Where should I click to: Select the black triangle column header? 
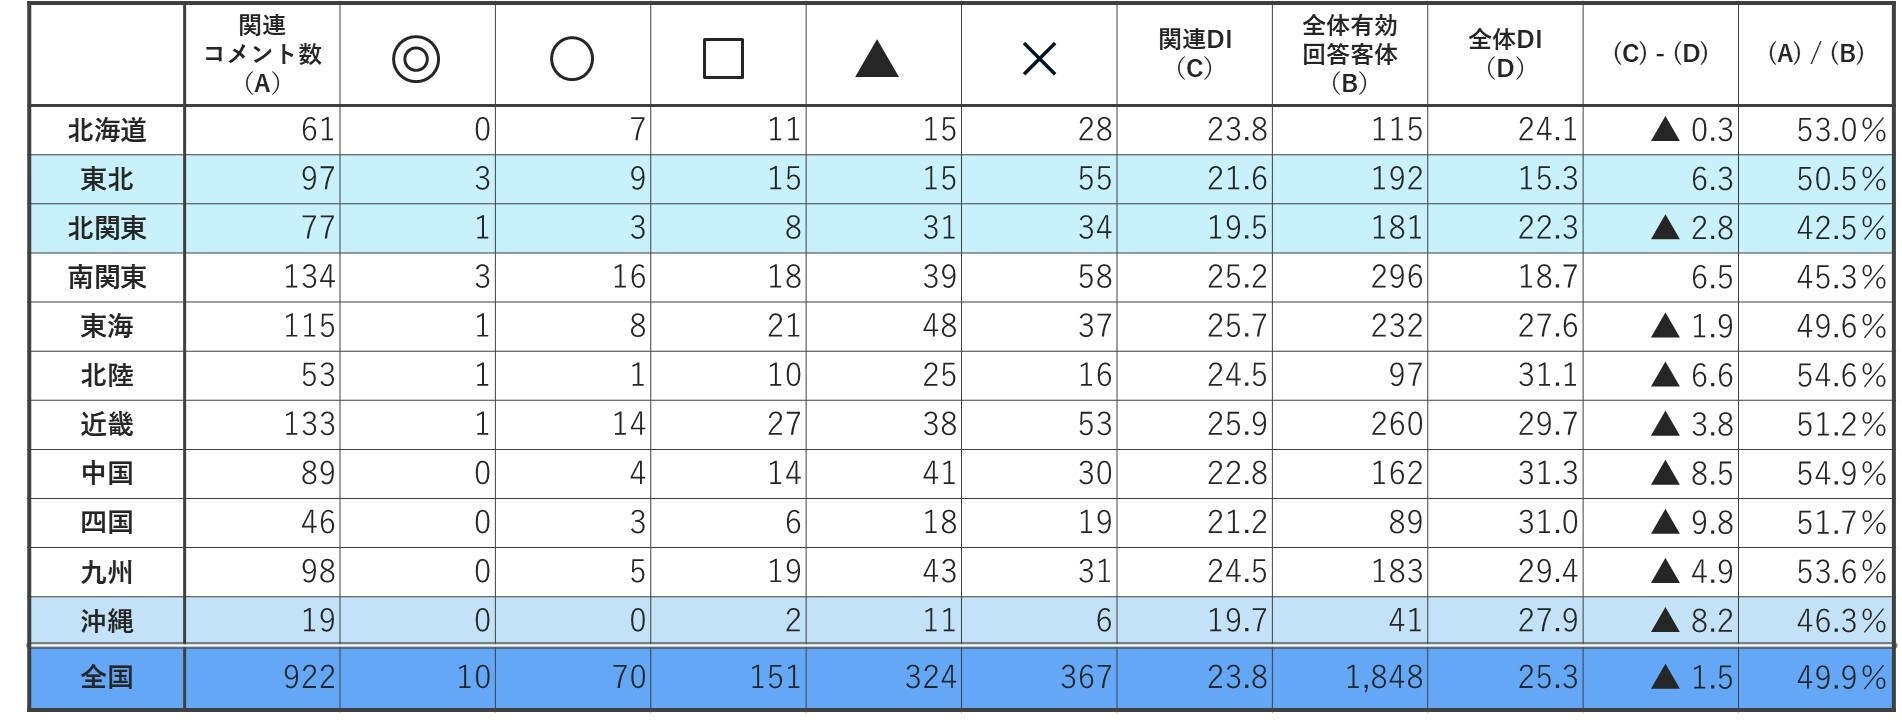(x=877, y=60)
